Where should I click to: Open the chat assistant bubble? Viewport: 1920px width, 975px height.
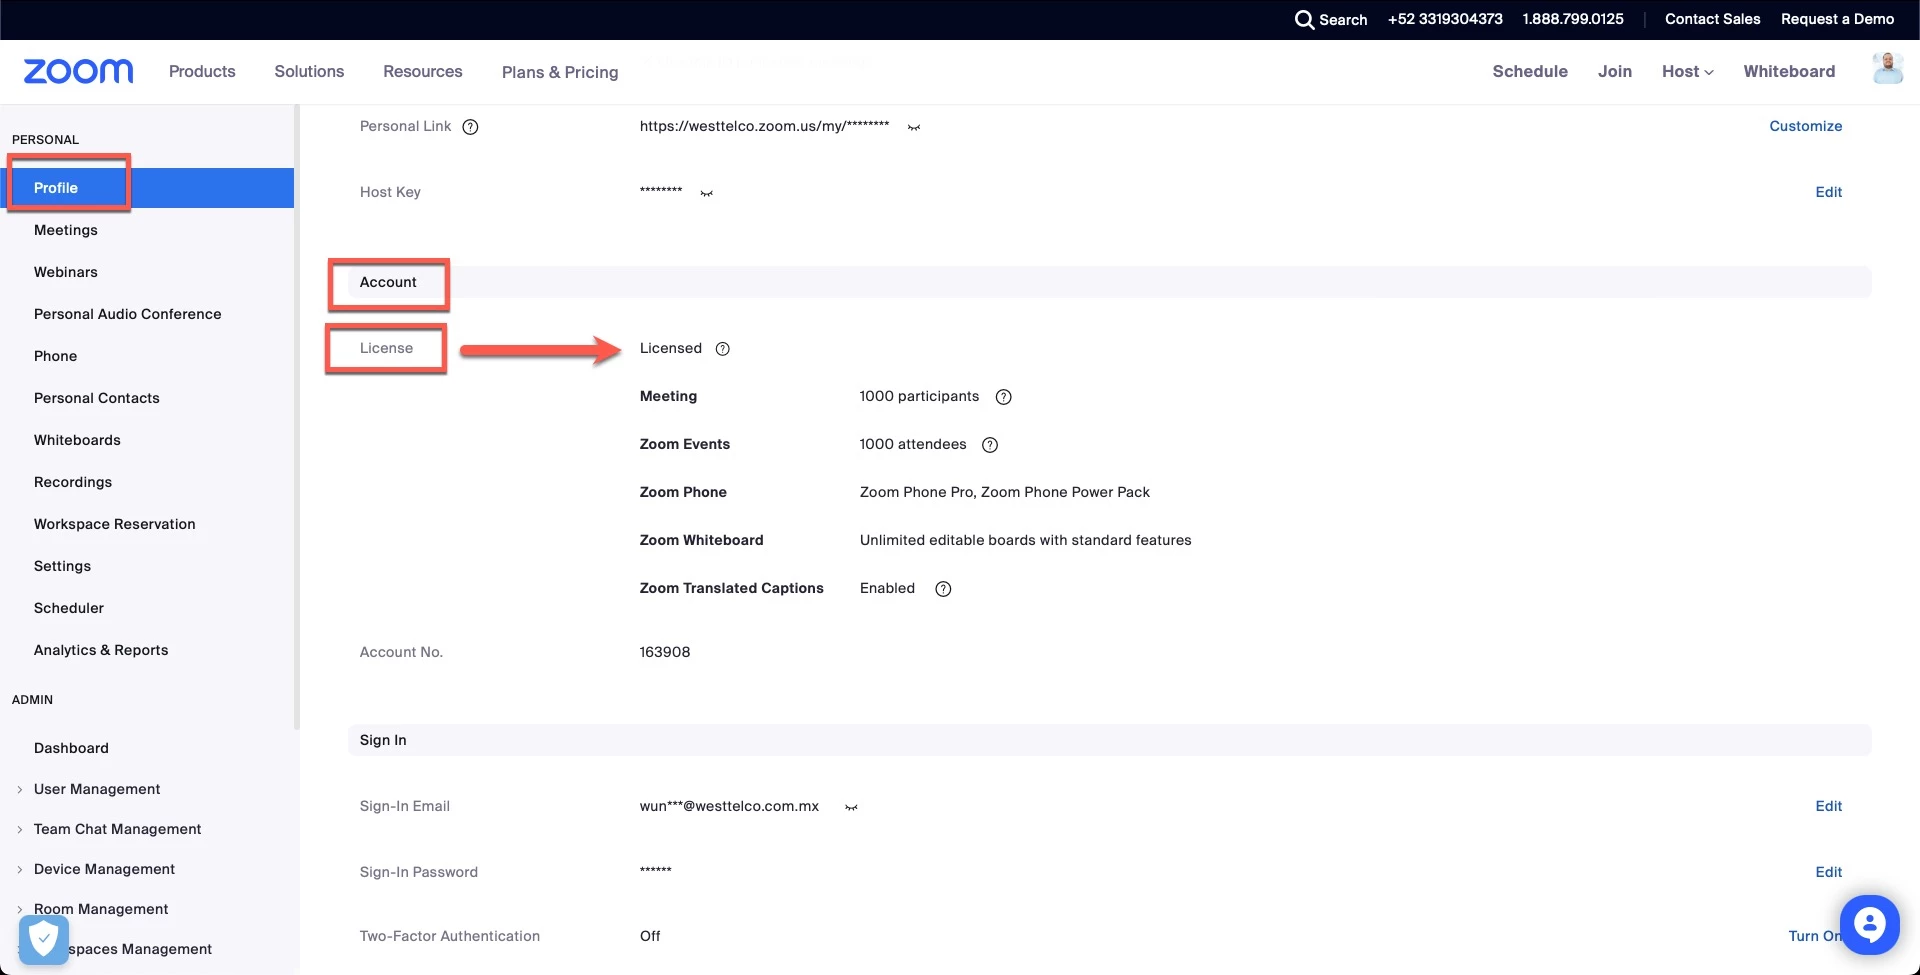(x=1869, y=925)
